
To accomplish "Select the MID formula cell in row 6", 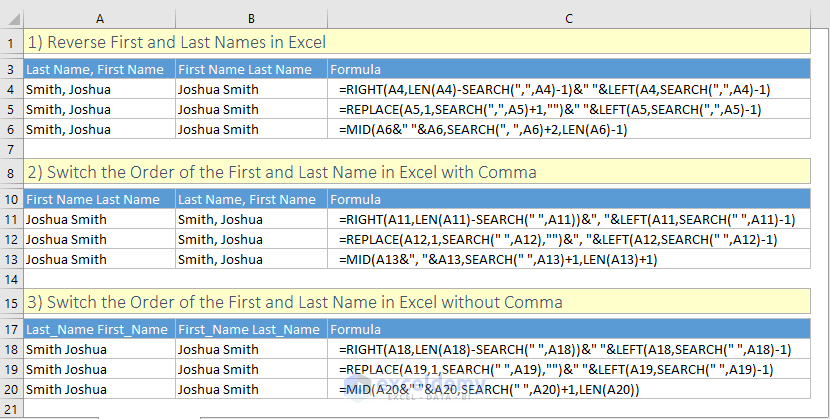I will pyautogui.click(x=569, y=130).
